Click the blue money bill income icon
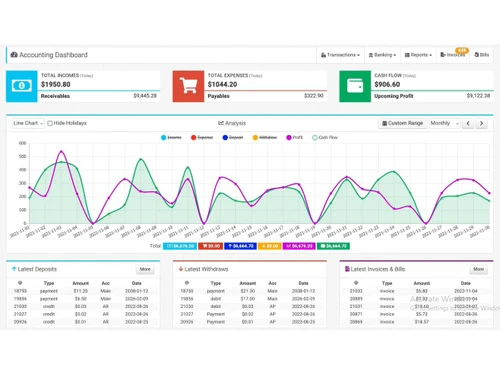Screen dimensions: 500x375 (22, 86)
